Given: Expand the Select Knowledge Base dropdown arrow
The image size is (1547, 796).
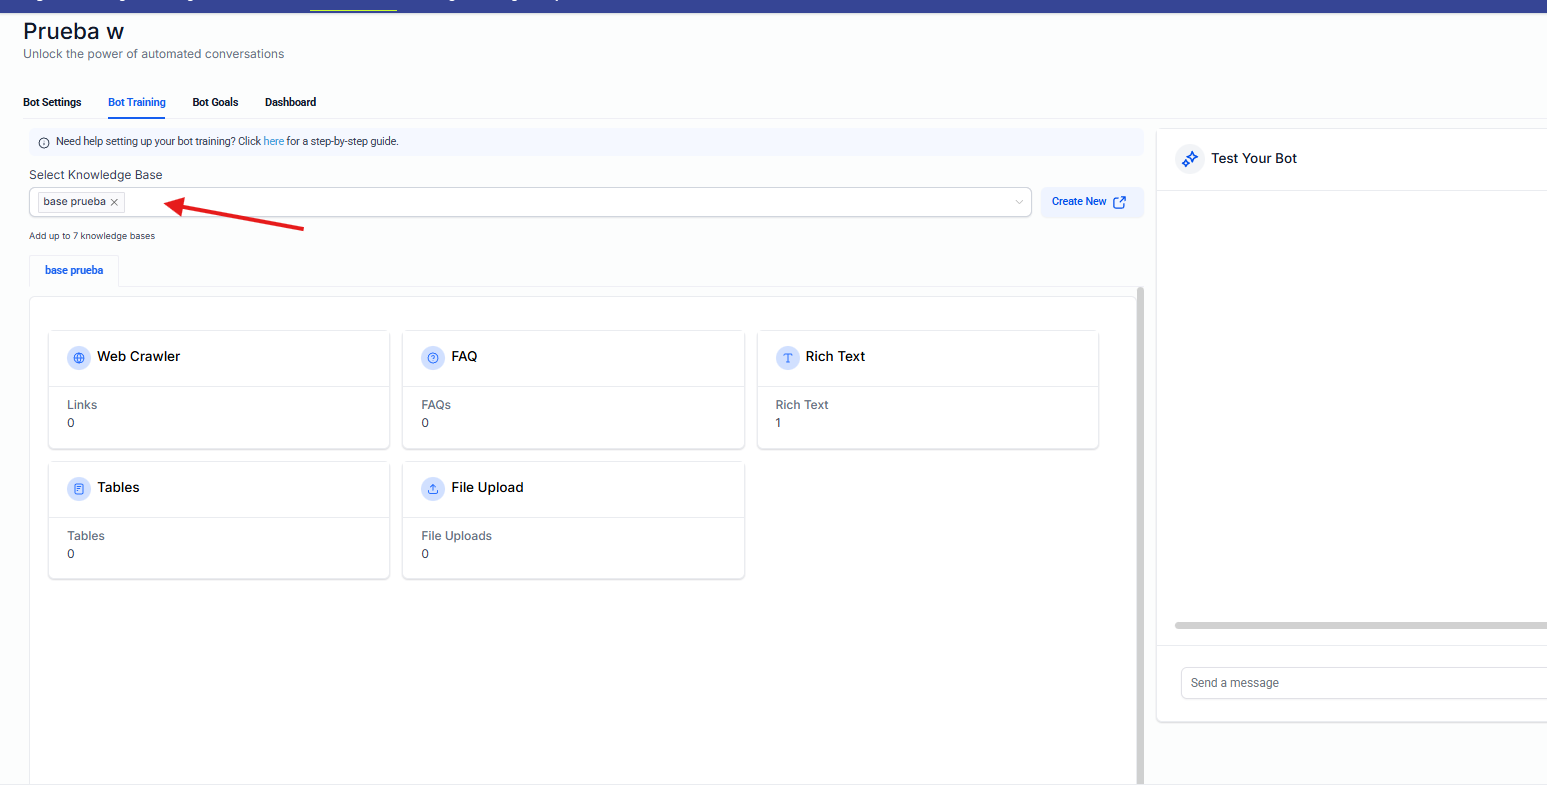Looking at the screenshot, I should (x=1019, y=202).
